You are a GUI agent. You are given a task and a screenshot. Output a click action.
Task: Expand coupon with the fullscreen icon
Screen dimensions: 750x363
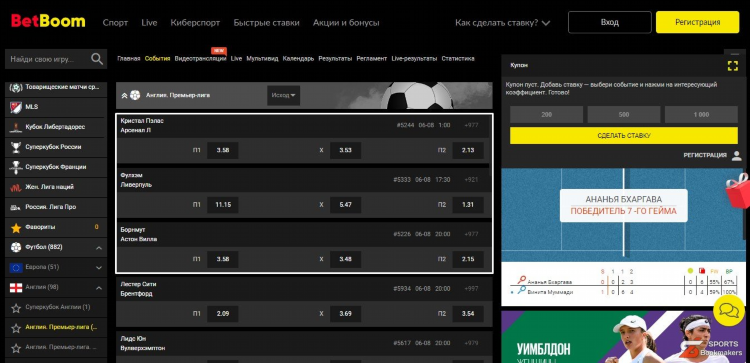point(732,66)
